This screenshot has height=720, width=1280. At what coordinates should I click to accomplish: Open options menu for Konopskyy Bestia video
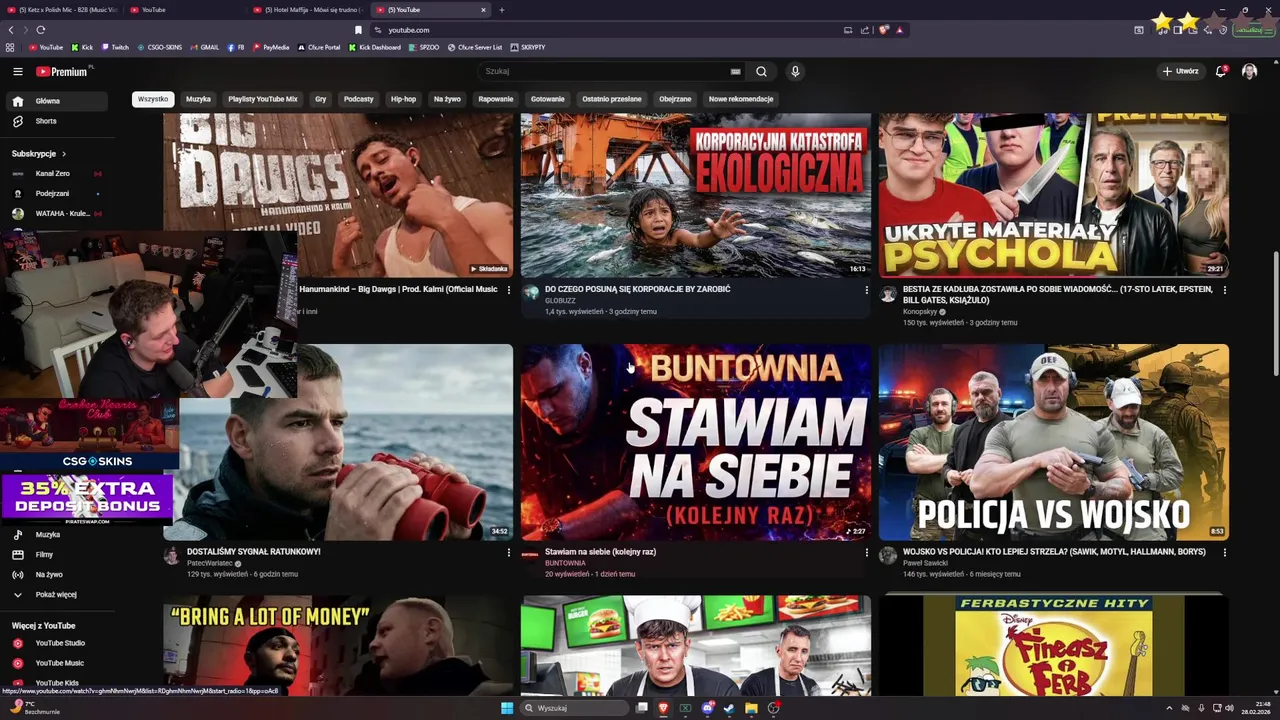pos(1224,290)
